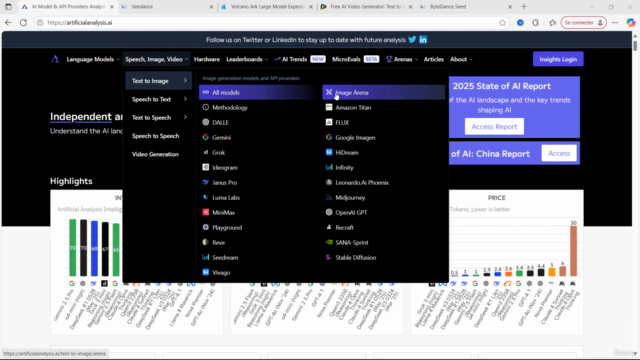The image size is (640, 360).
Task: Click the Grok model icon
Action: pos(206,152)
